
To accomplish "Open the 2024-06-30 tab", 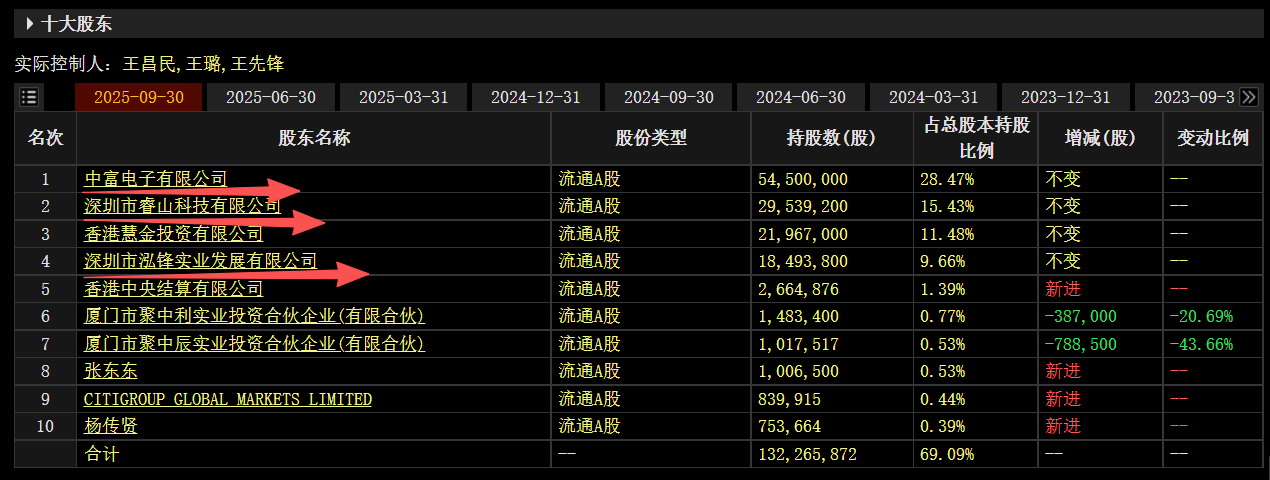I will click(x=801, y=97).
